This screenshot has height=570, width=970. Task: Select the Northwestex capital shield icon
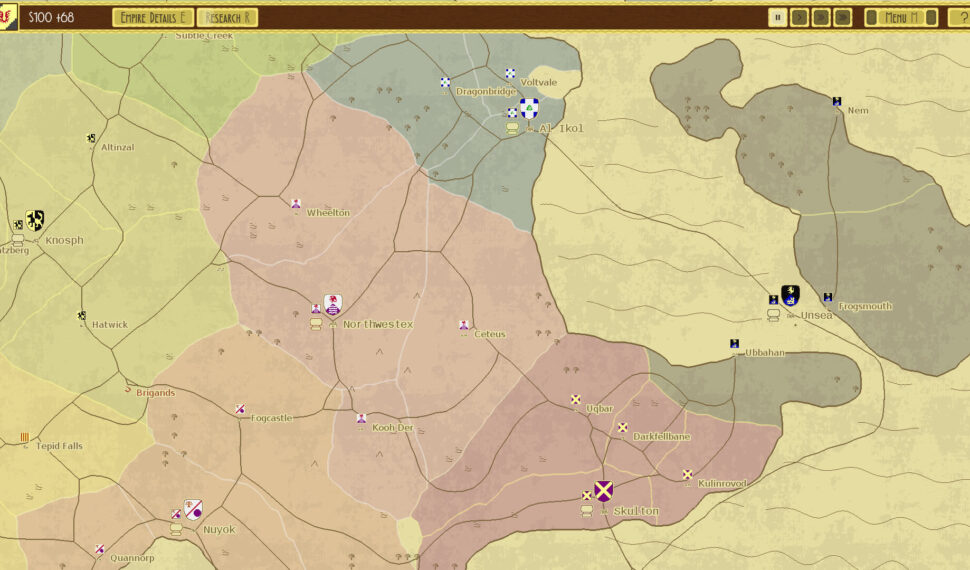tap(333, 305)
